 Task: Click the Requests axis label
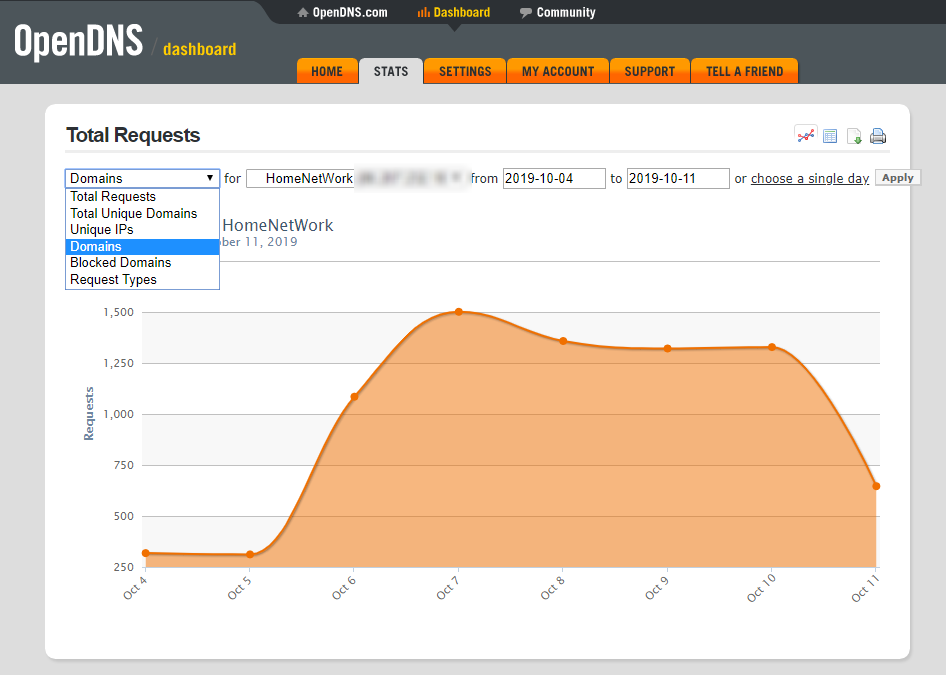89,414
